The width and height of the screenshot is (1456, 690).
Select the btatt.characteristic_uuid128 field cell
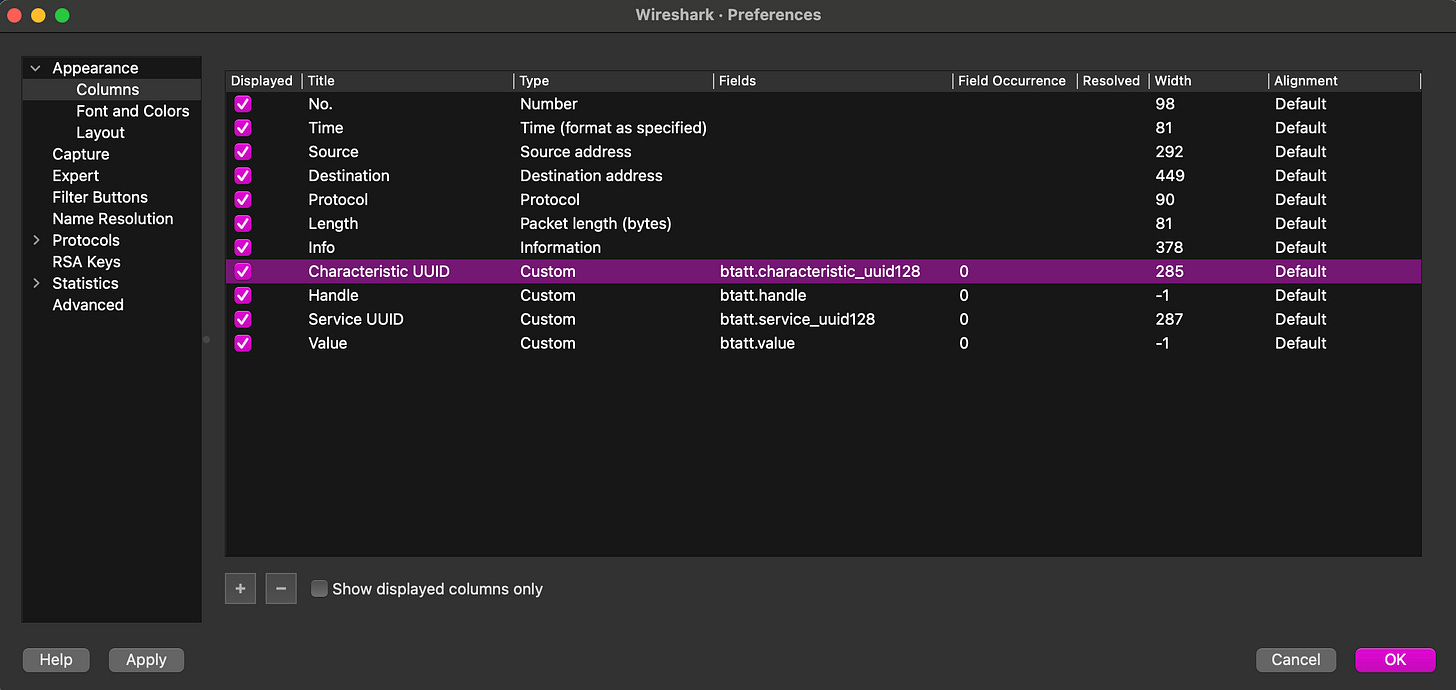coord(820,271)
